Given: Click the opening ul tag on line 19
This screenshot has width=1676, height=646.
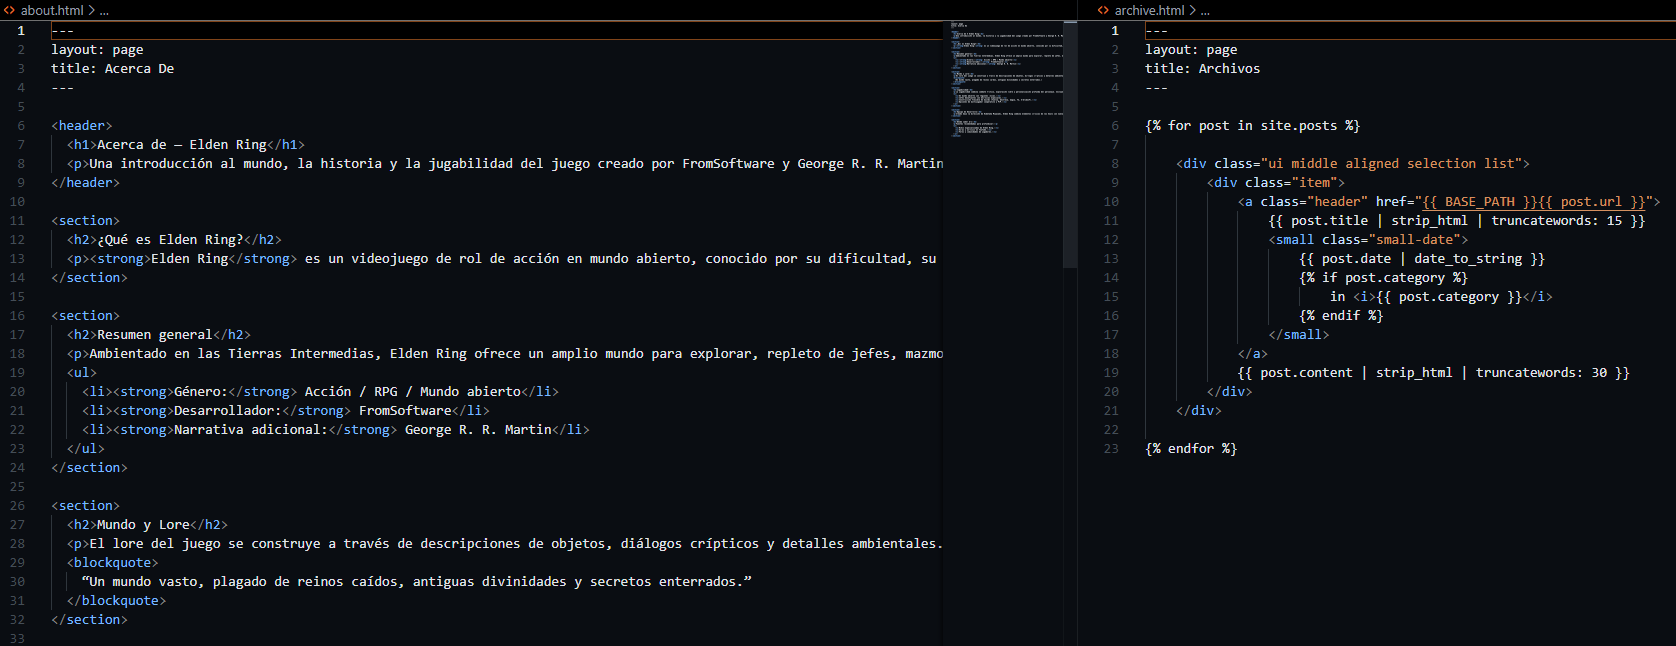Looking at the screenshot, I should coord(82,373).
